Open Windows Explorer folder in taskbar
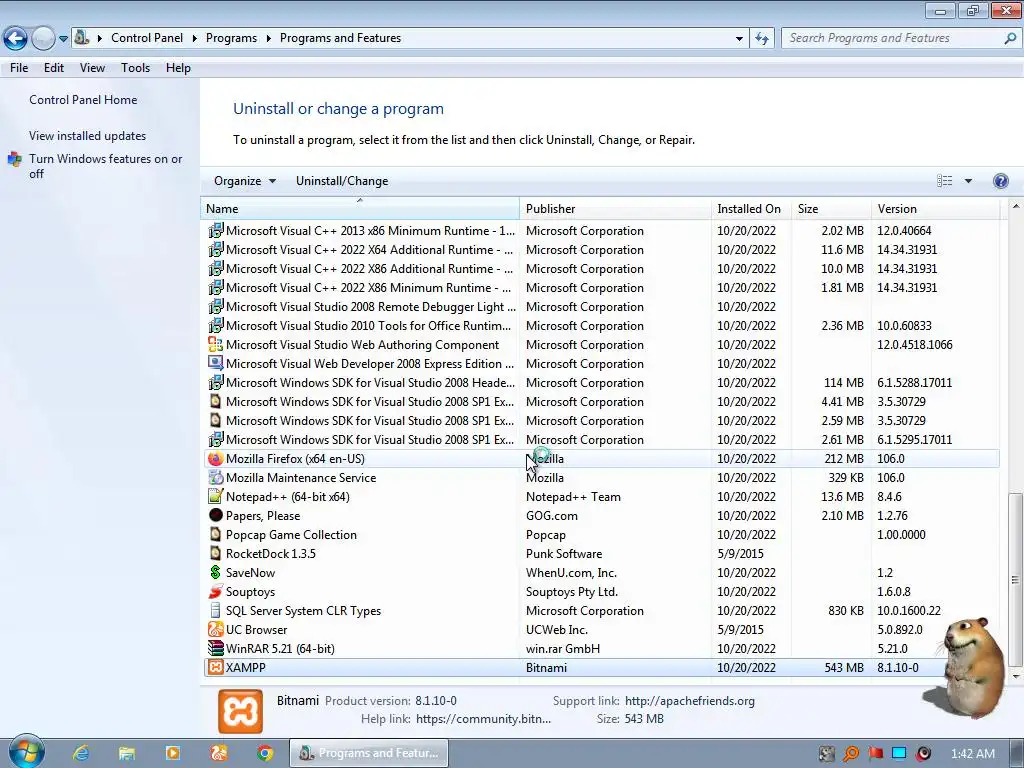Image resolution: width=1024 pixels, height=768 pixels. pos(127,753)
